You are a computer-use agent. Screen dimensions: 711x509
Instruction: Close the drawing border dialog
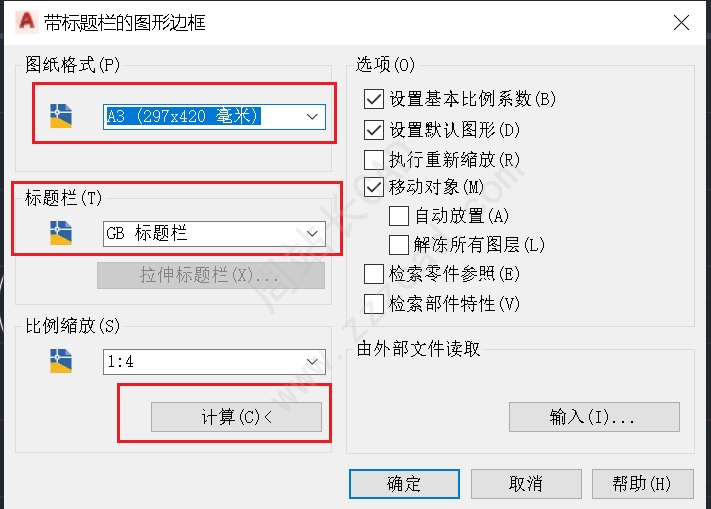[681, 22]
